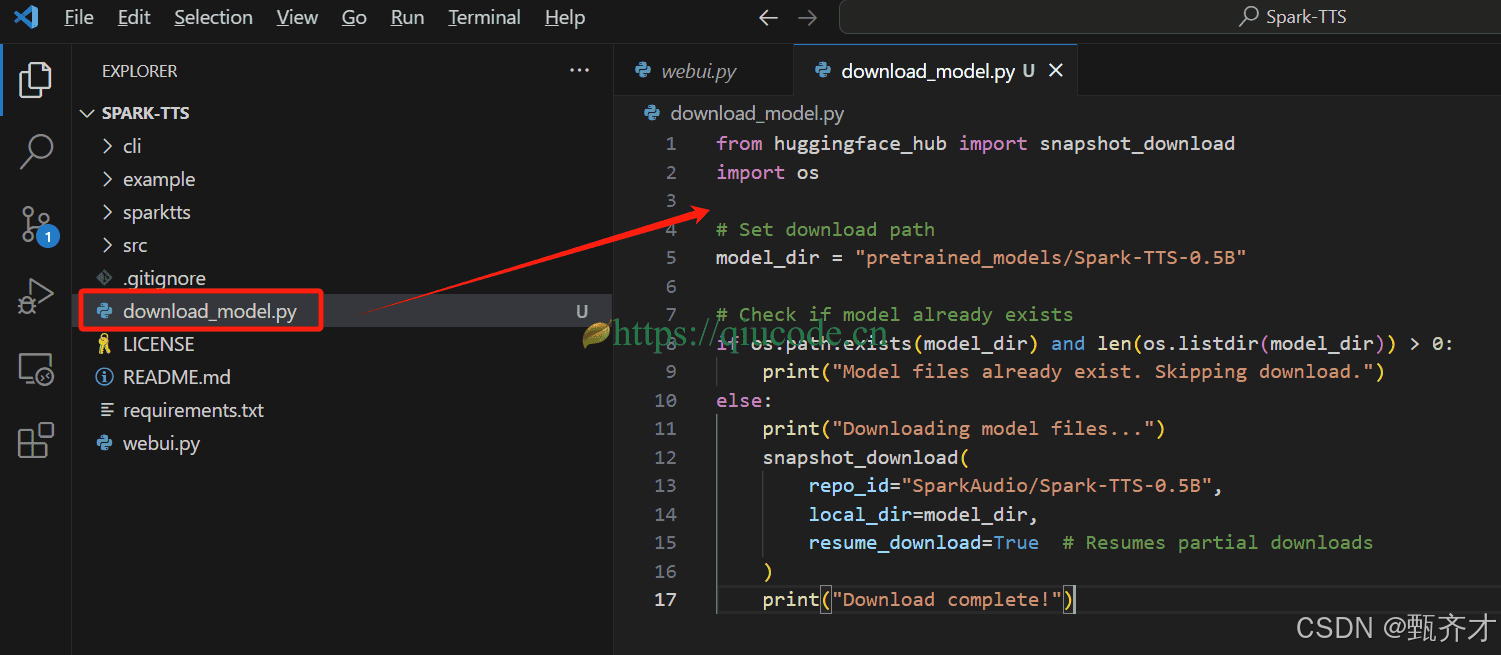This screenshot has height=655, width=1501.
Task: Click download_model.py in the breadcrumb
Action: pos(757,113)
